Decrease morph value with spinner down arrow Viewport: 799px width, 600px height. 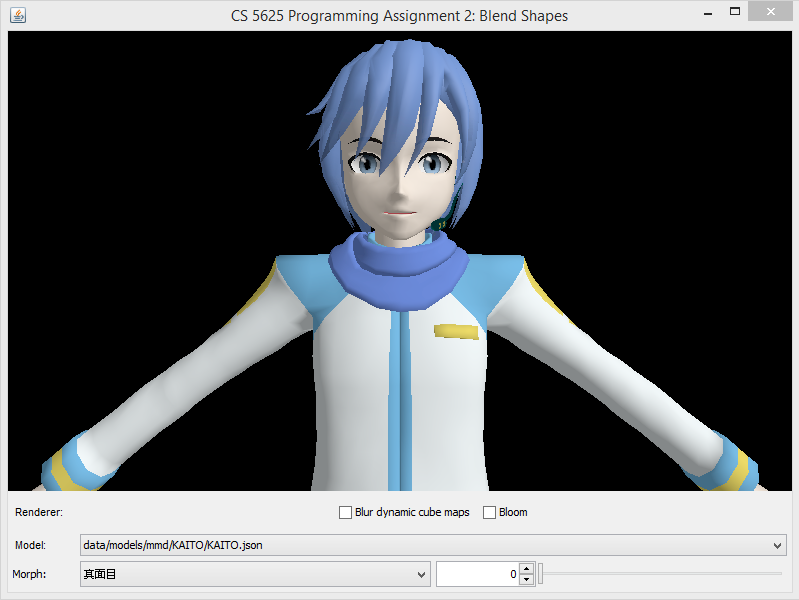(x=526, y=580)
